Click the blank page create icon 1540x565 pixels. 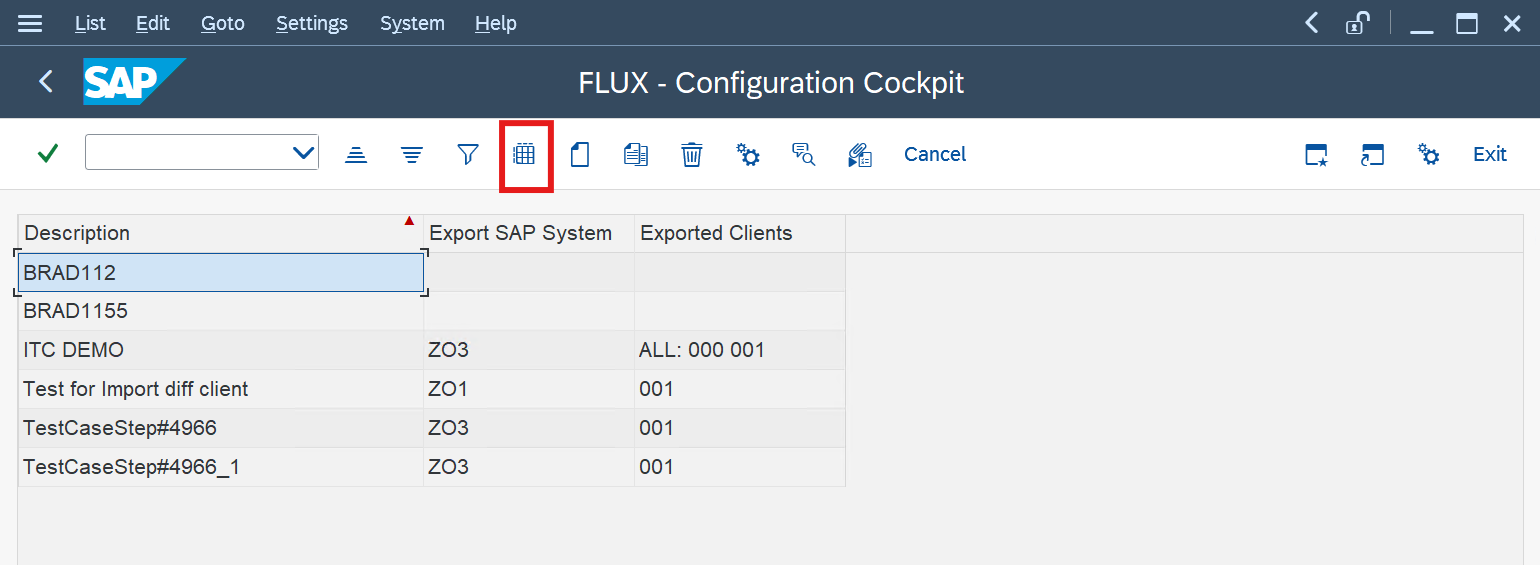tap(580, 154)
